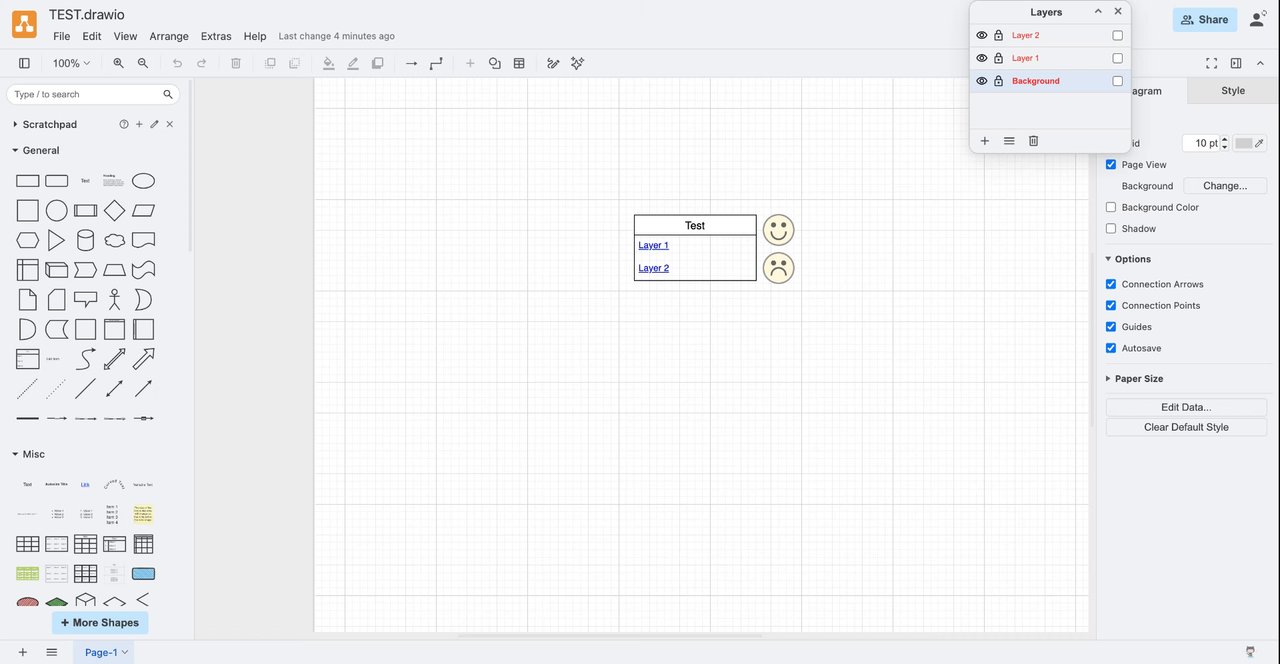Click the redo arrow icon
1280x664 pixels.
[201, 63]
